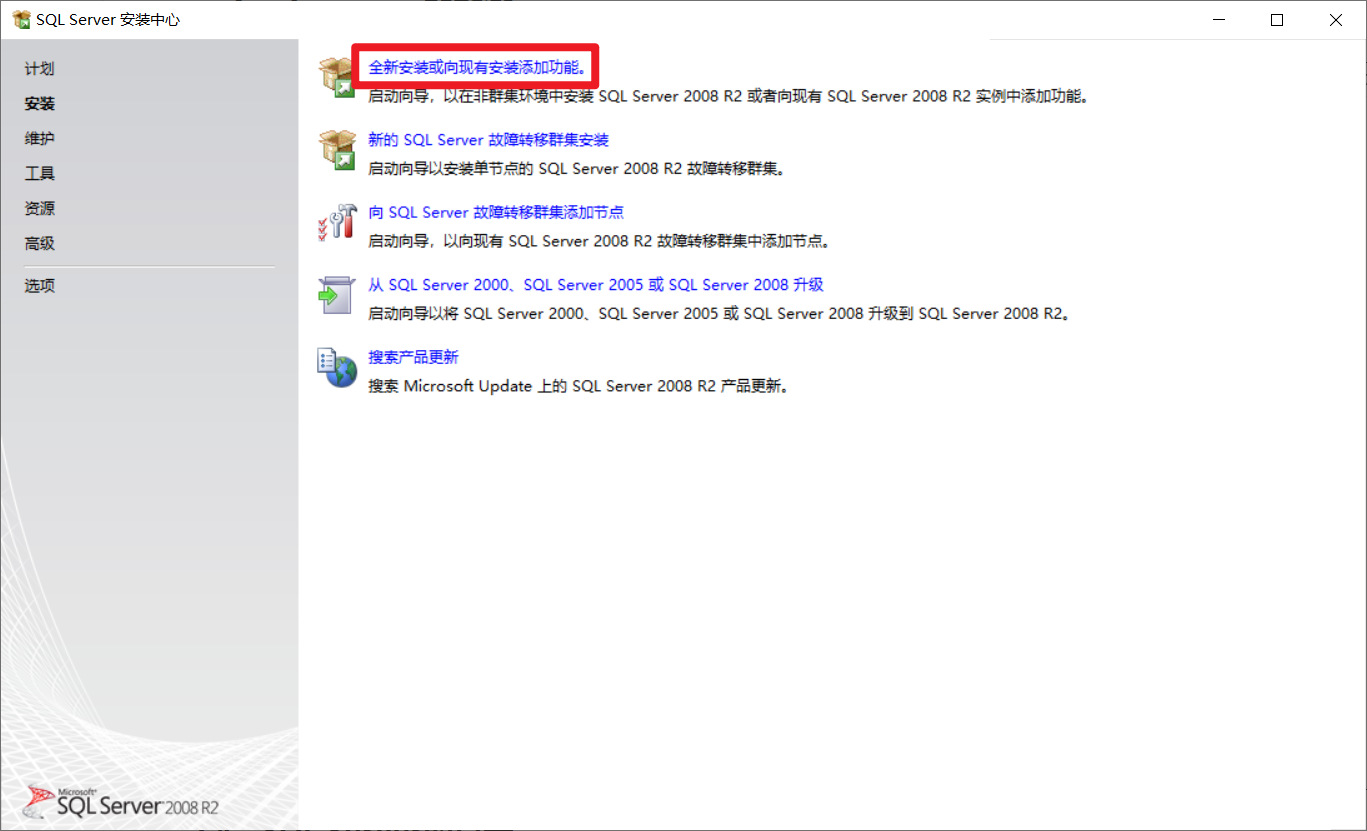Minimize the SQL Server 安装中心 window
The width and height of the screenshot is (1367, 831).
tap(1218, 20)
